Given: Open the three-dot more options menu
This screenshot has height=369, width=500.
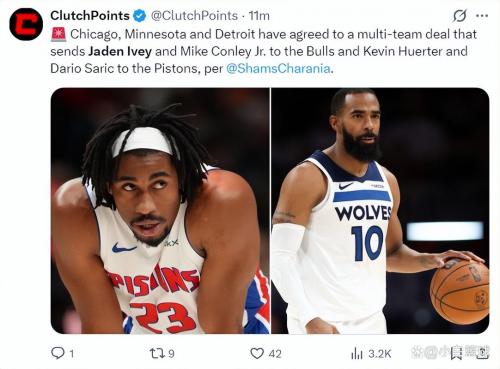Looking at the screenshot, I should pos(482,16).
